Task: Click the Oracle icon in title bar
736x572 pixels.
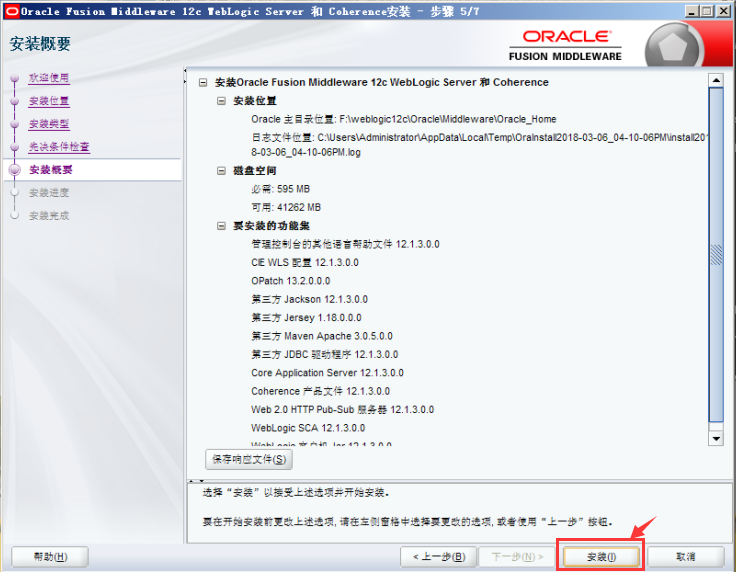Action: coord(11,10)
